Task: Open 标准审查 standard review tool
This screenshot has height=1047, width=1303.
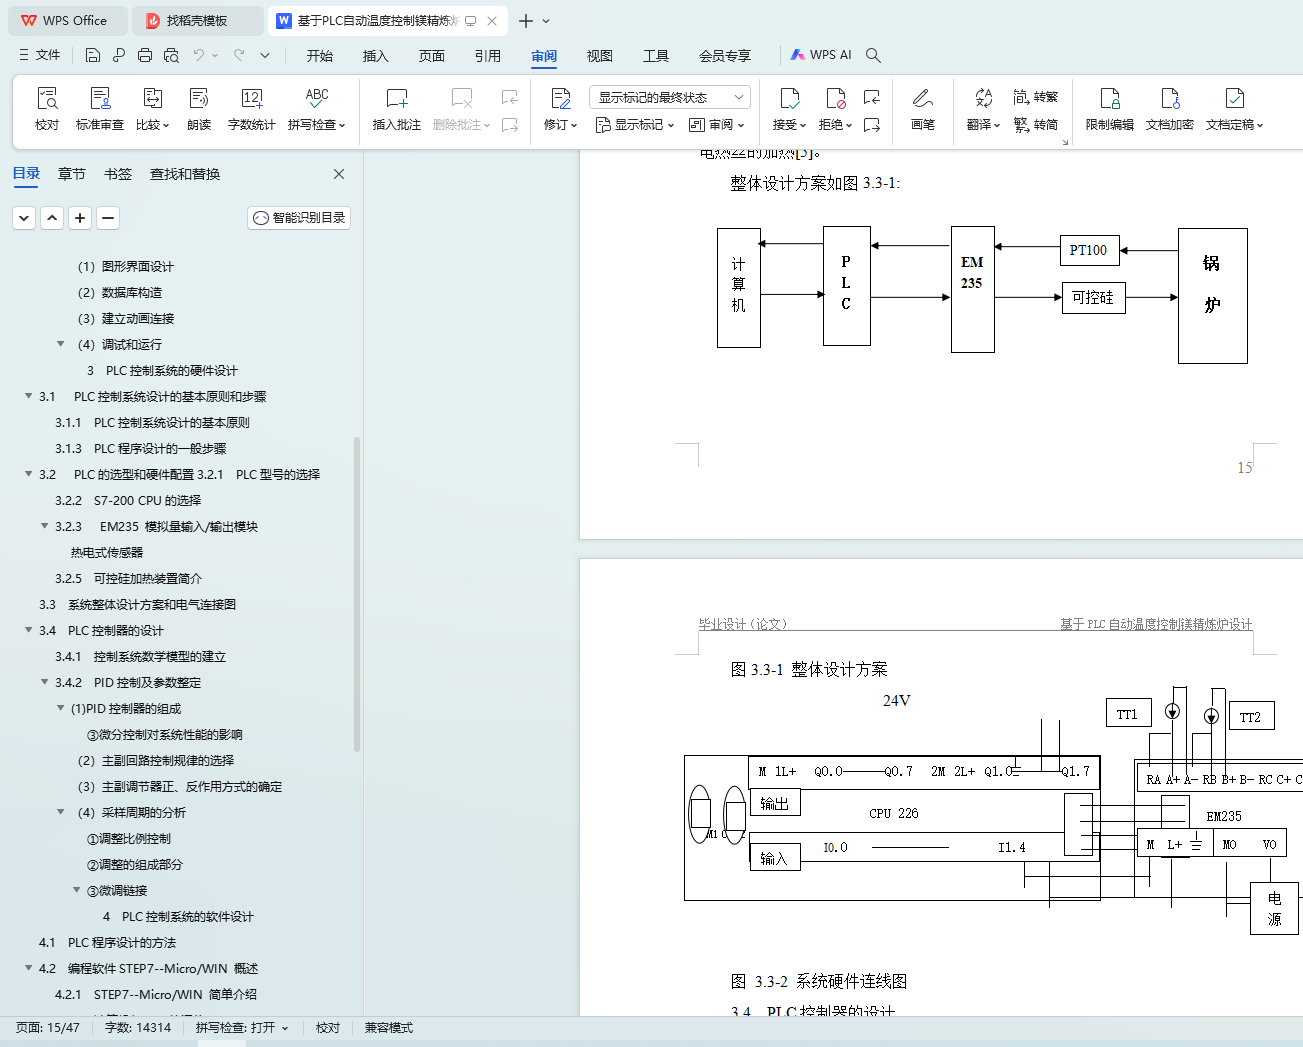Action: pos(100,109)
